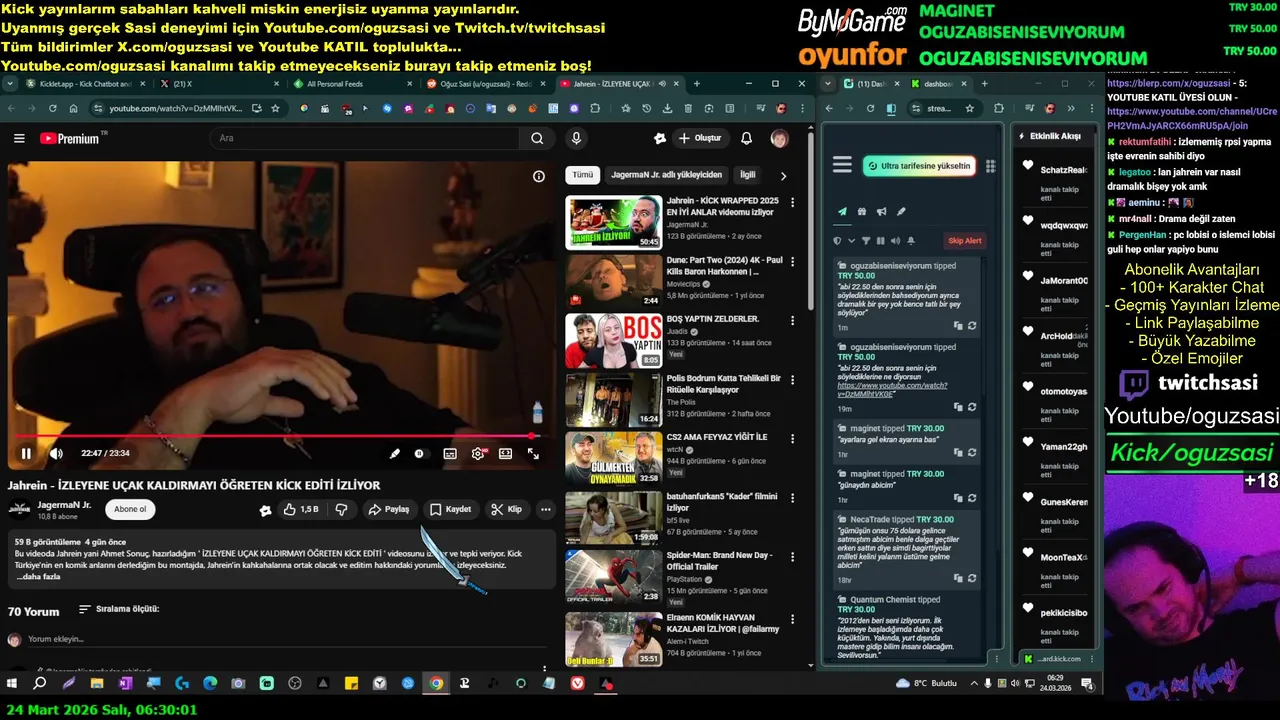
Task: Subscribe with the 'Abone ol' button
Action: click(130, 509)
